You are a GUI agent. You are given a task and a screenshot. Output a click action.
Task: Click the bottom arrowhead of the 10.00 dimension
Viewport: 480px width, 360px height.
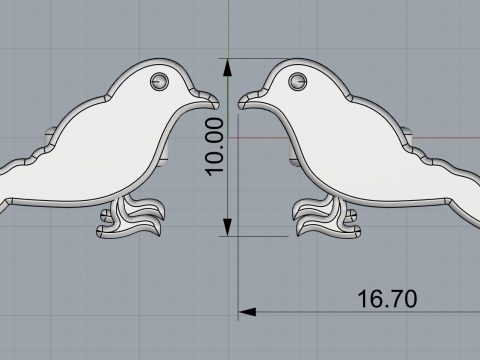[228, 227]
